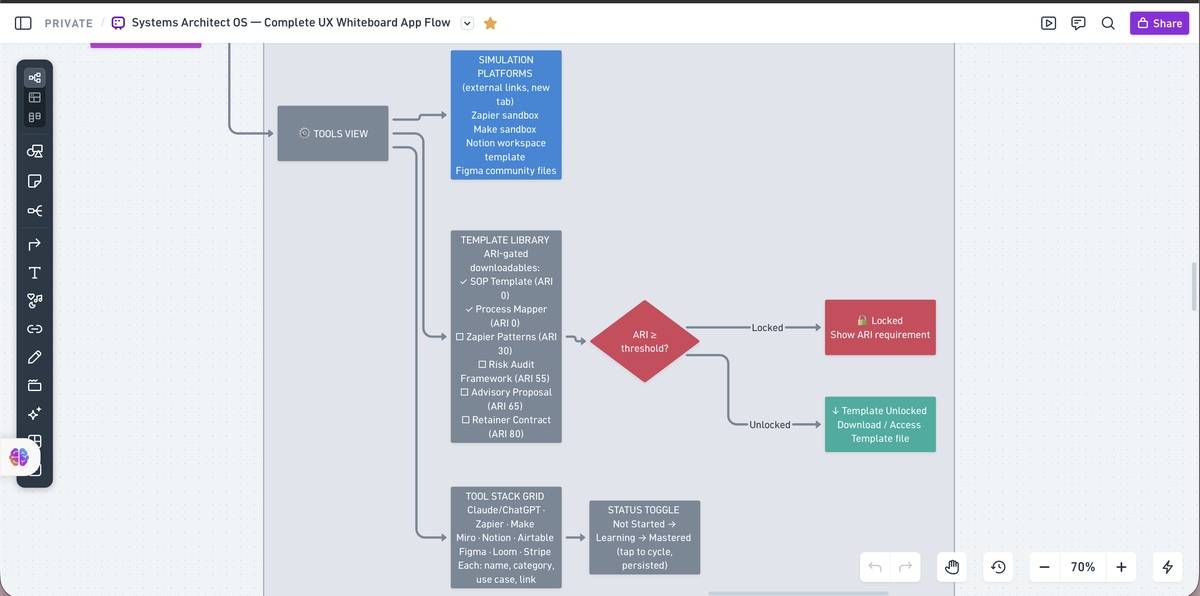Select the connector arrow tool
This screenshot has height=596, width=1200.
[35, 244]
